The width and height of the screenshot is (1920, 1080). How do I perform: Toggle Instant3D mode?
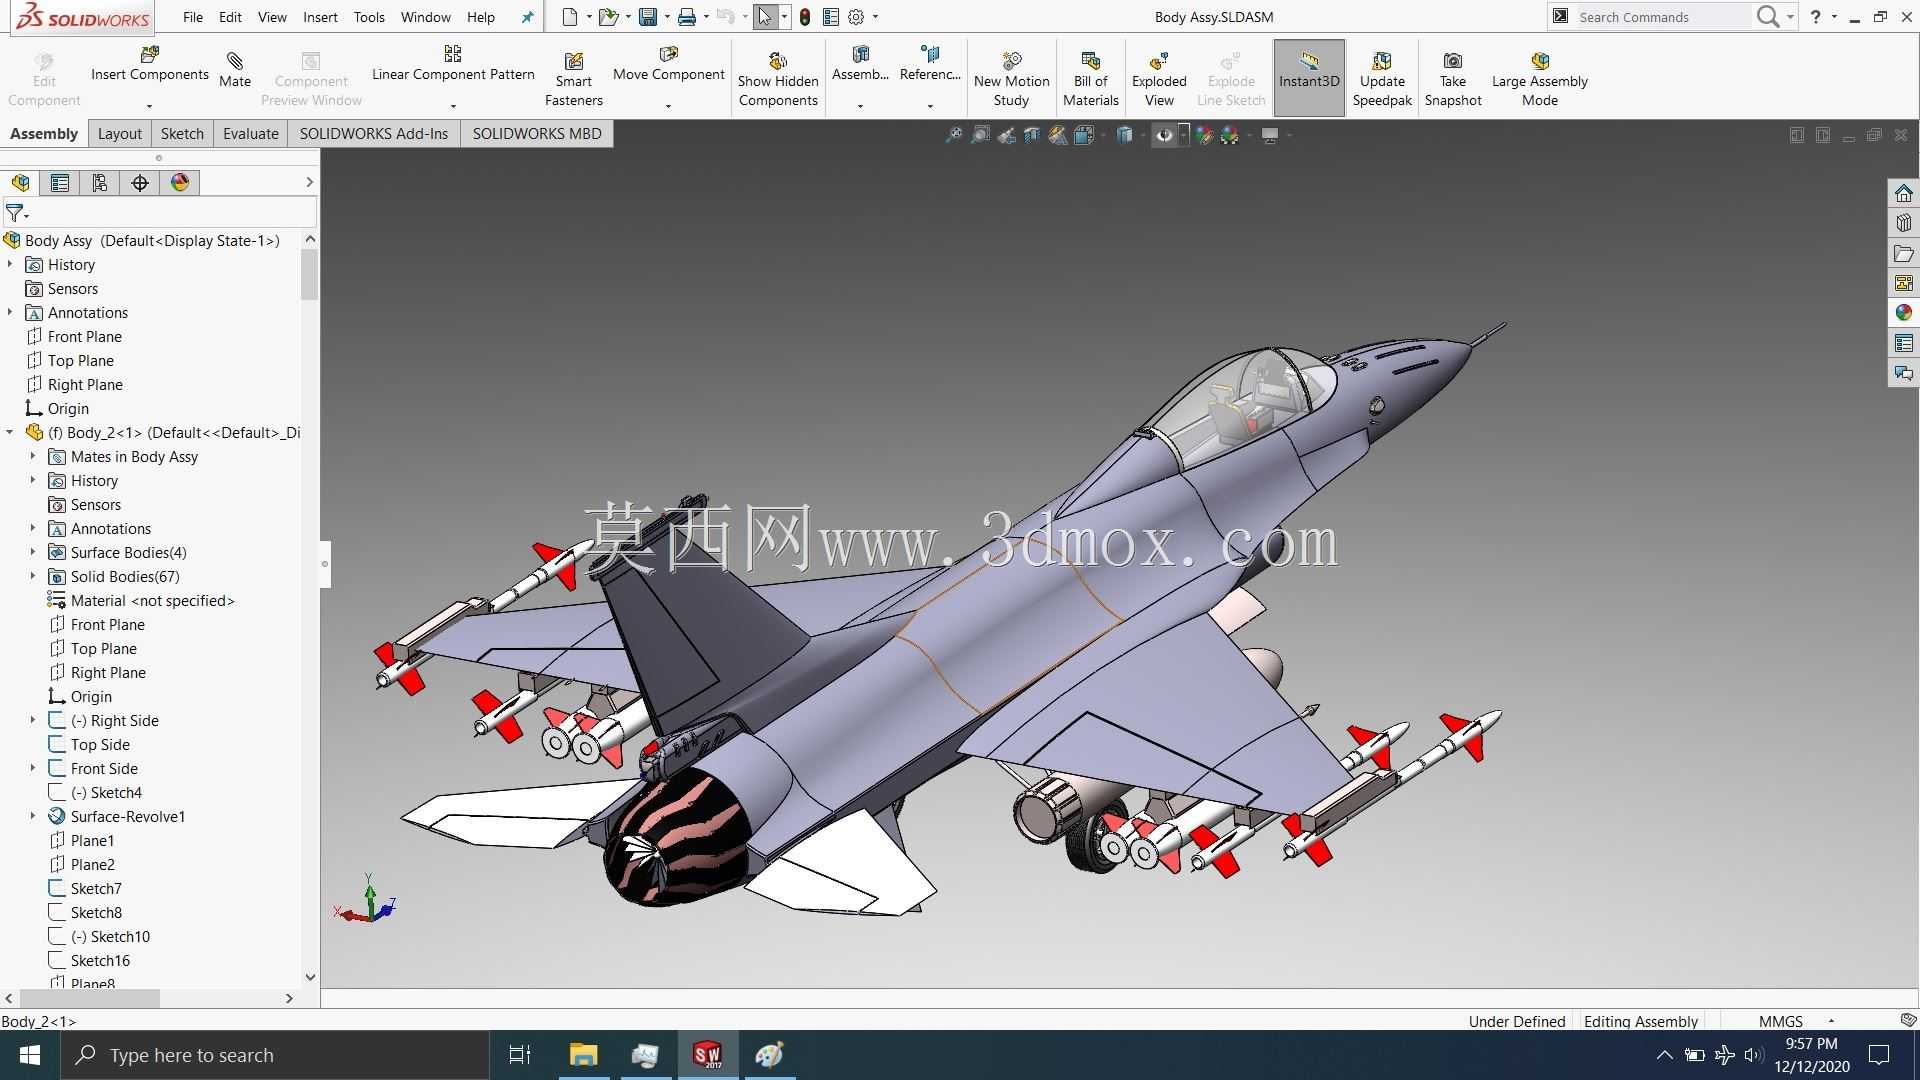(1308, 78)
